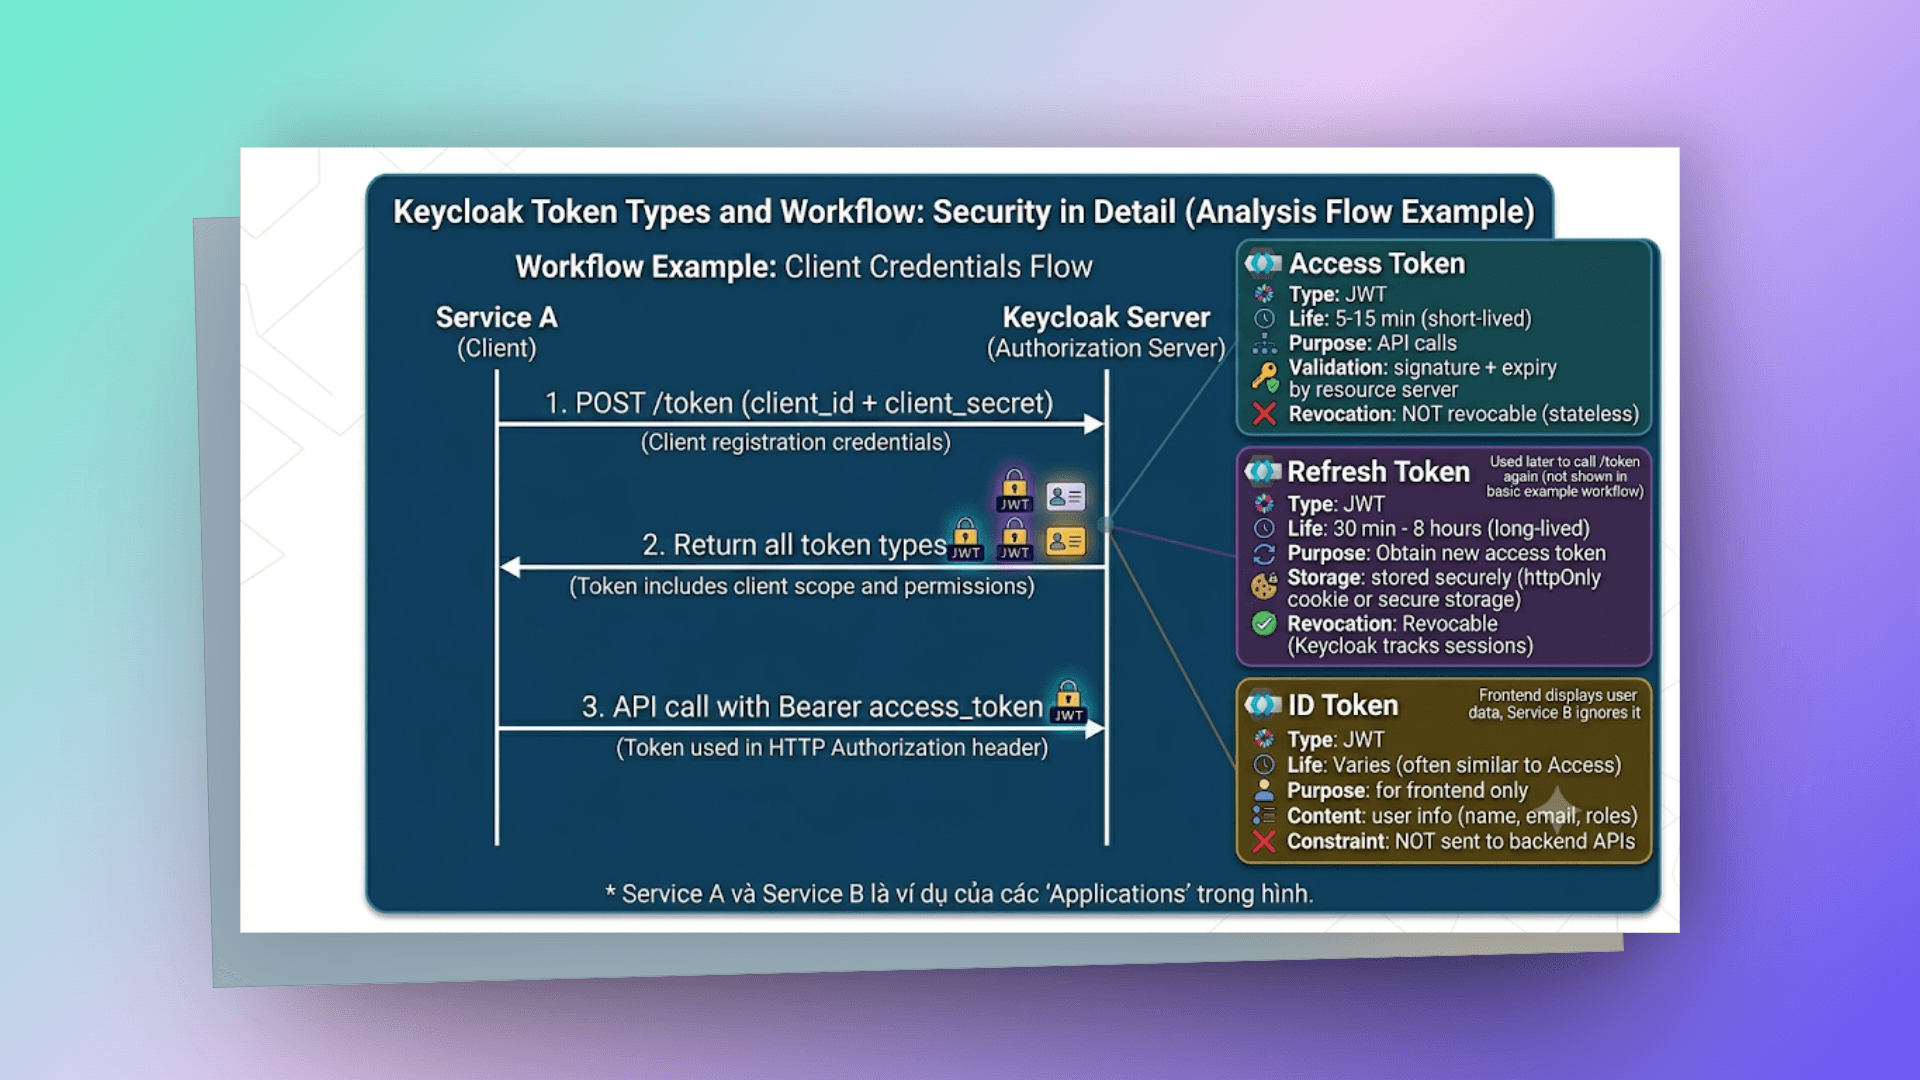The height and width of the screenshot is (1080, 1920).
Task: Click the white ID card icon above step 2
Action: tap(1065, 496)
